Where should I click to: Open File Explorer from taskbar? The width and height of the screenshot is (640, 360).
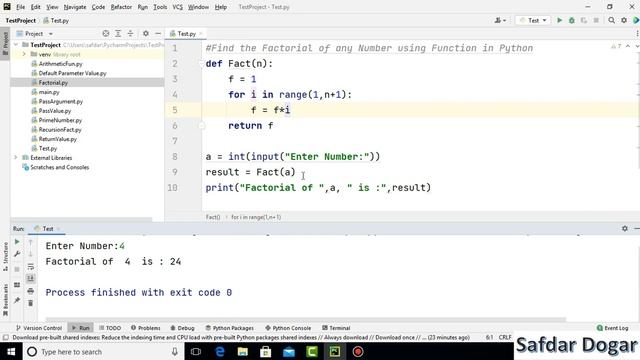pyautogui.click(x=242, y=351)
